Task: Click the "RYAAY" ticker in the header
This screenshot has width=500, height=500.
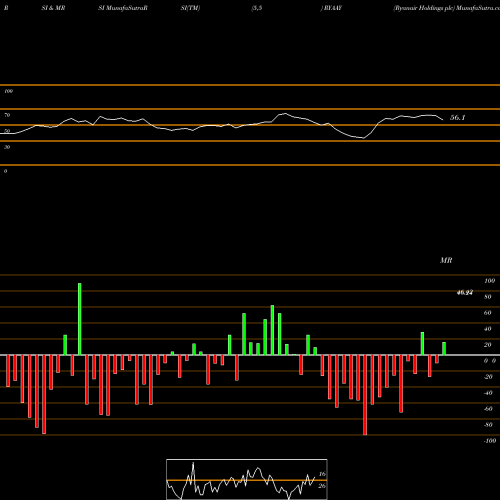Action: point(333,8)
